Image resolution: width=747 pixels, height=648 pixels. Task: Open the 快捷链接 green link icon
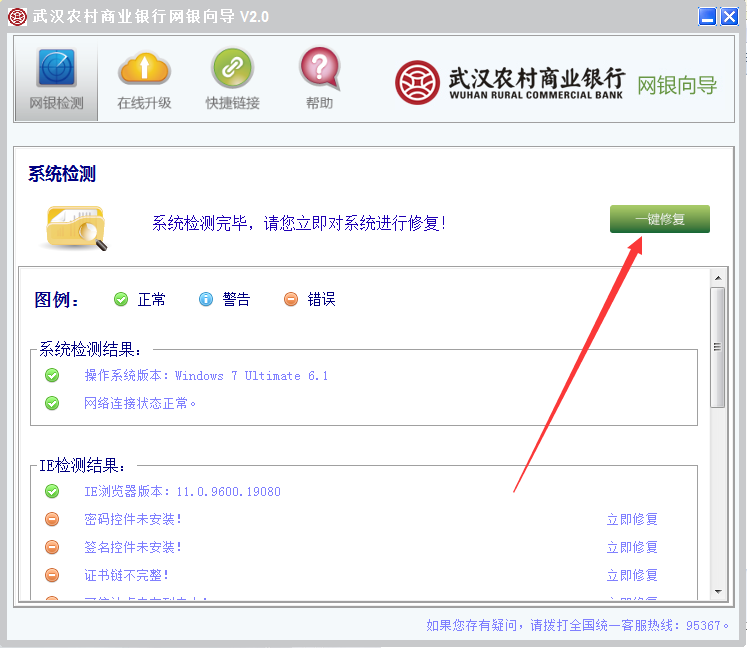coord(232,67)
